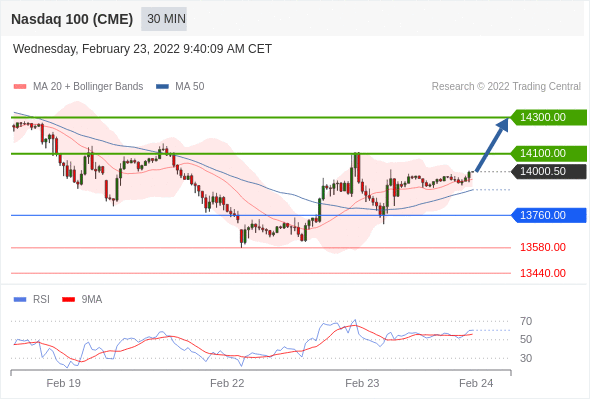Click the pink MA 20 Bollinger legend swatch

coord(20,87)
